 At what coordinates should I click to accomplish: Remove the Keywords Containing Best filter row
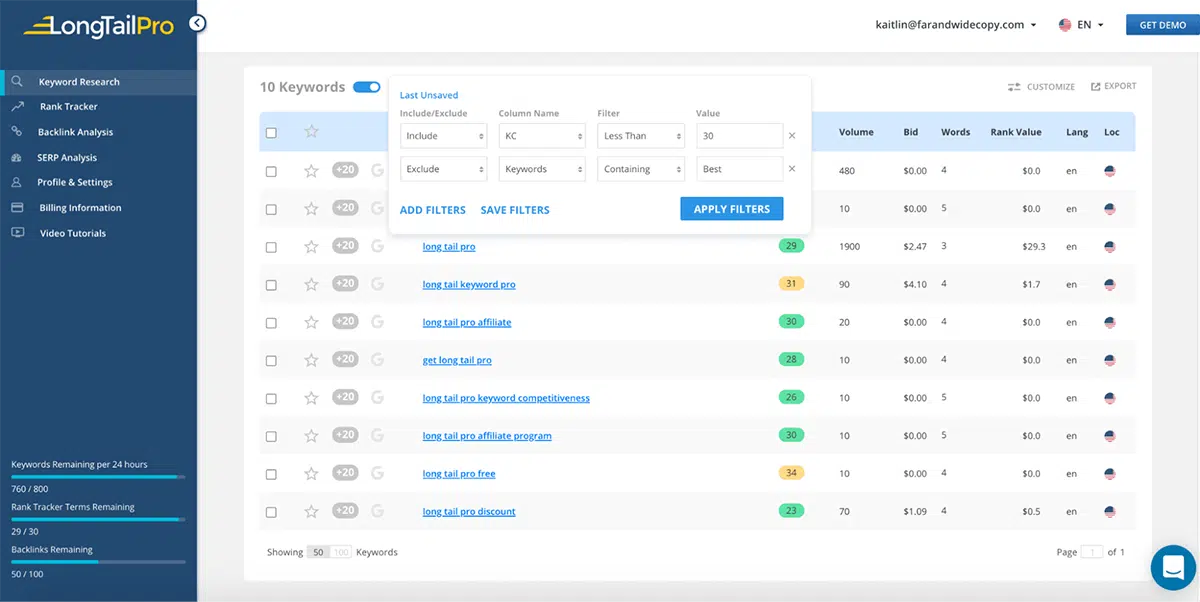pos(792,169)
